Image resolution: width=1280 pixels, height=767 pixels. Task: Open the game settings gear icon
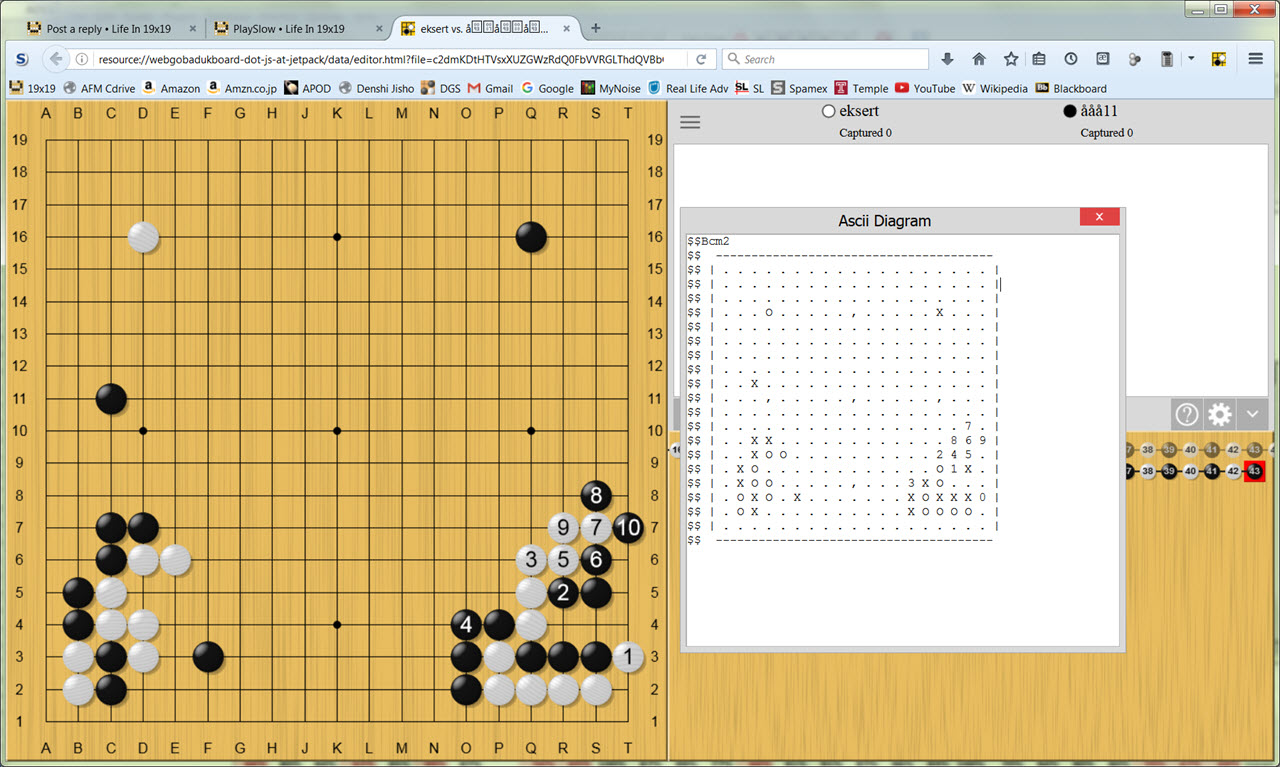1219,414
